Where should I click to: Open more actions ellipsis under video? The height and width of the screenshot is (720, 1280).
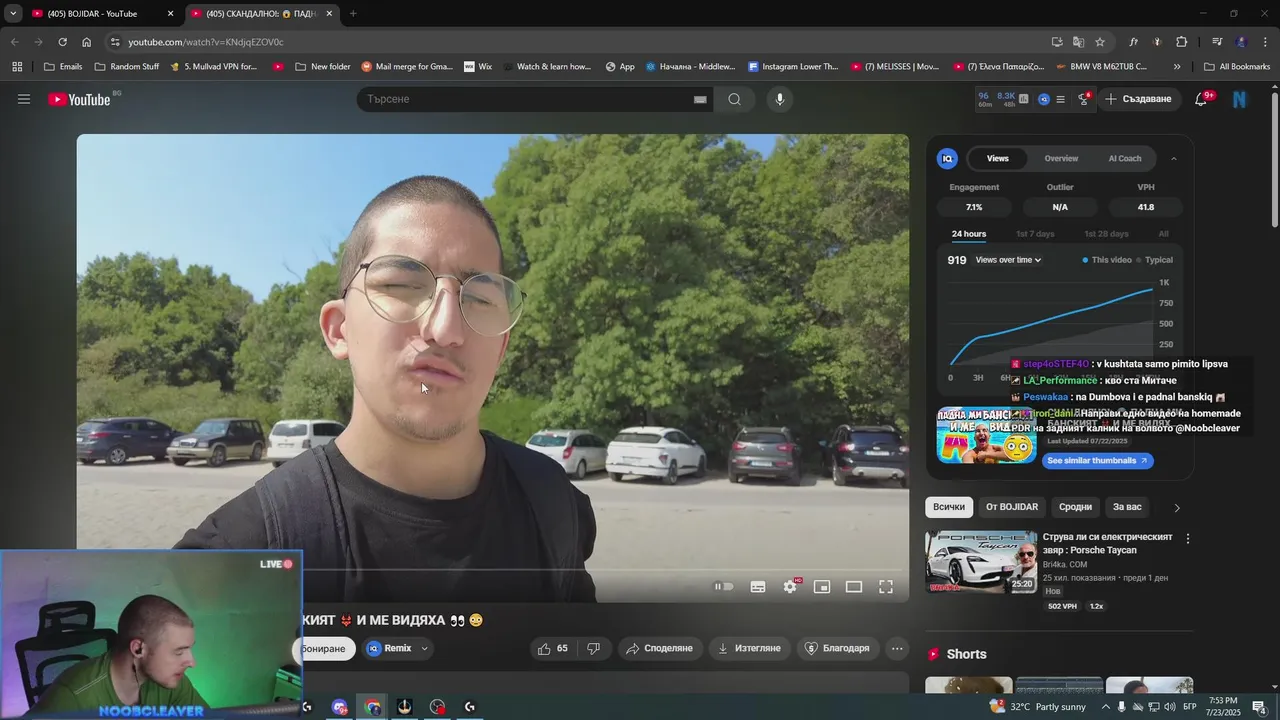897,648
